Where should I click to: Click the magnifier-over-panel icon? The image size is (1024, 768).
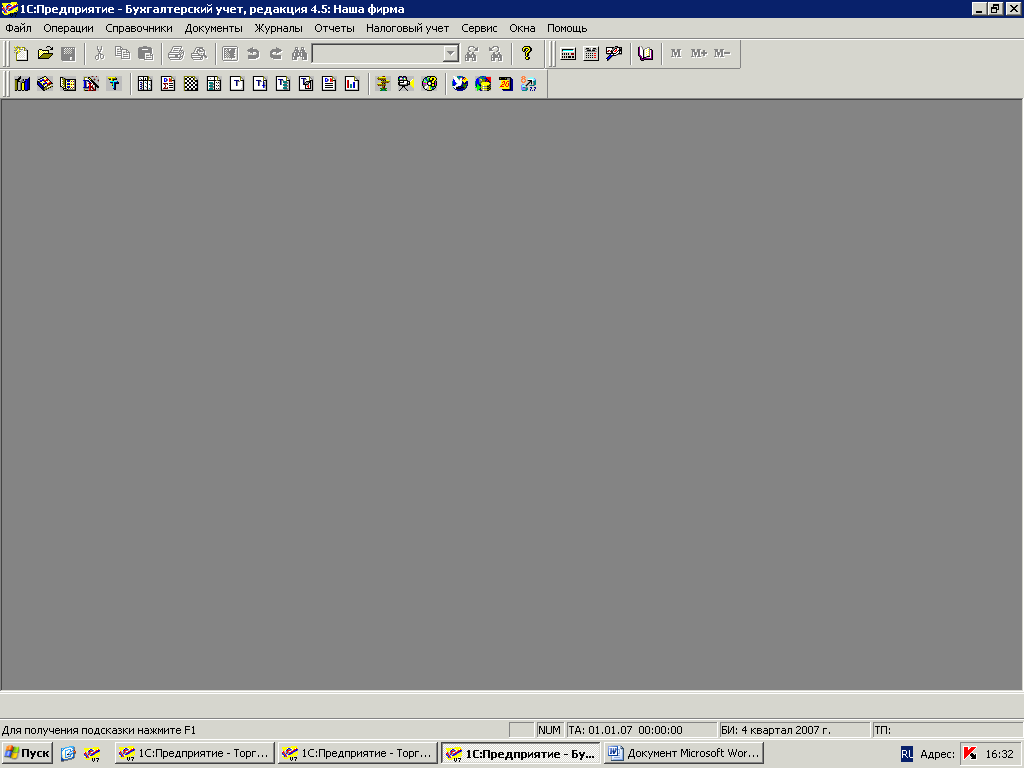pyautogui.click(x=614, y=54)
